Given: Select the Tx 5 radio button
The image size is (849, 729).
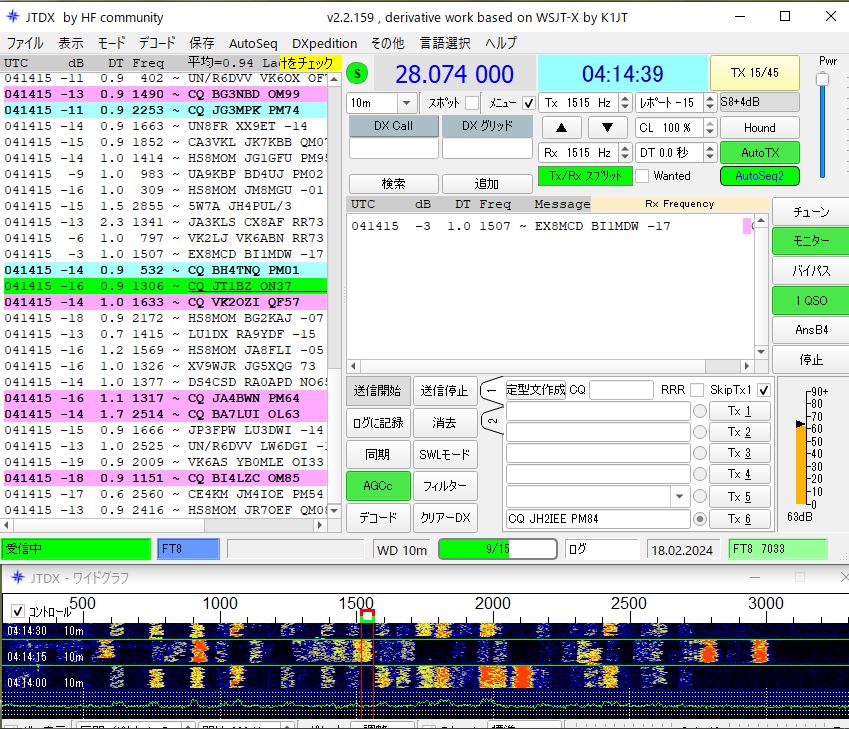Looking at the screenshot, I should pyautogui.click(x=699, y=497).
